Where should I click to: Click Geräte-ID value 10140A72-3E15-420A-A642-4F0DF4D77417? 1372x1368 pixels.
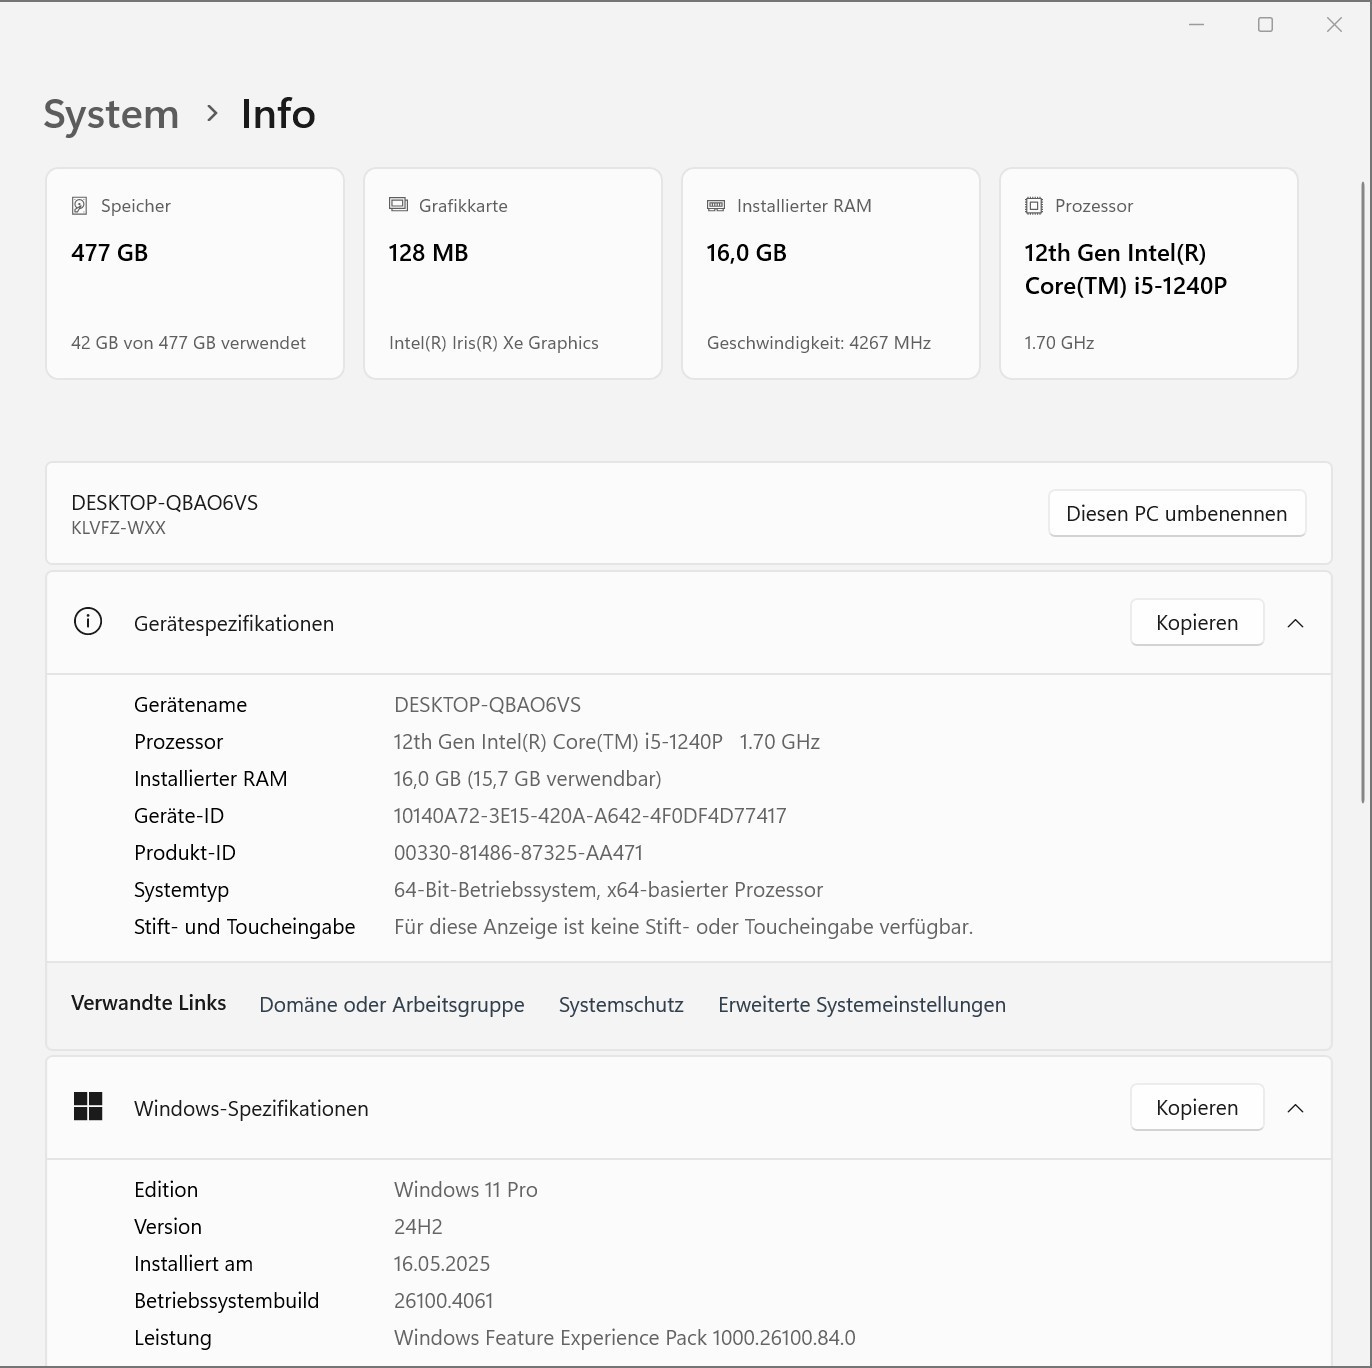pyautogui.click(x=590, y=816)
